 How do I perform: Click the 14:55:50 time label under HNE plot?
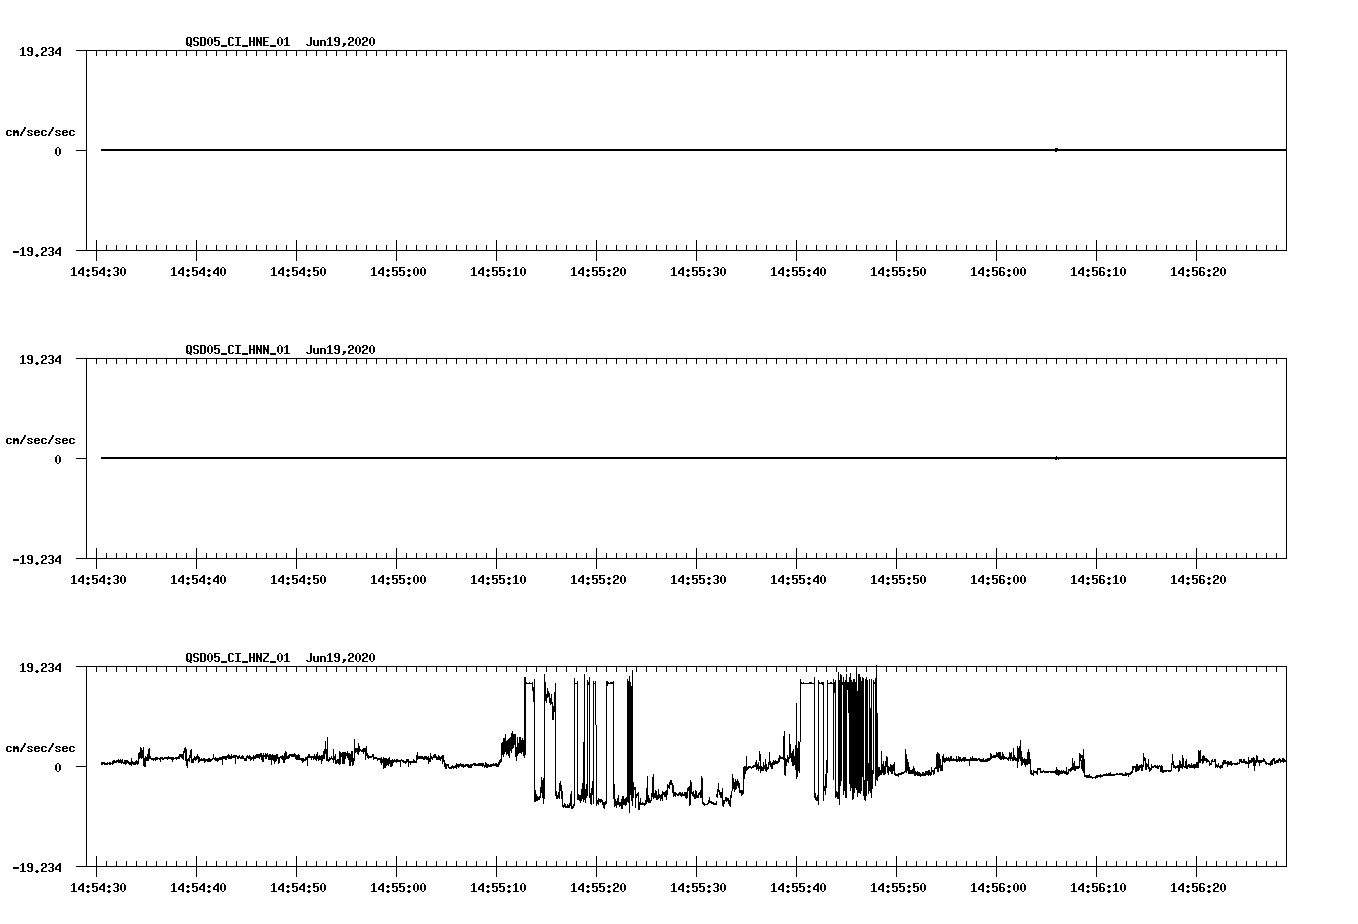click(898, 272)
